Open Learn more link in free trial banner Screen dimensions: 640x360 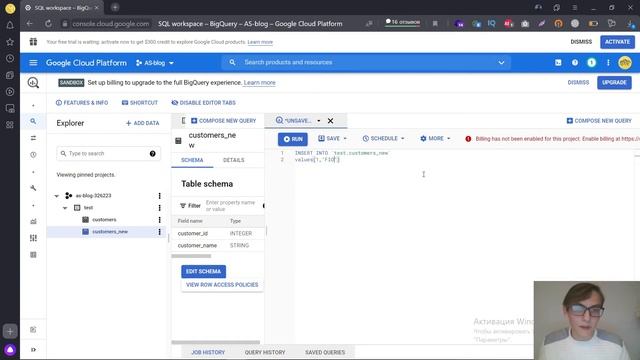click(260, 42)
